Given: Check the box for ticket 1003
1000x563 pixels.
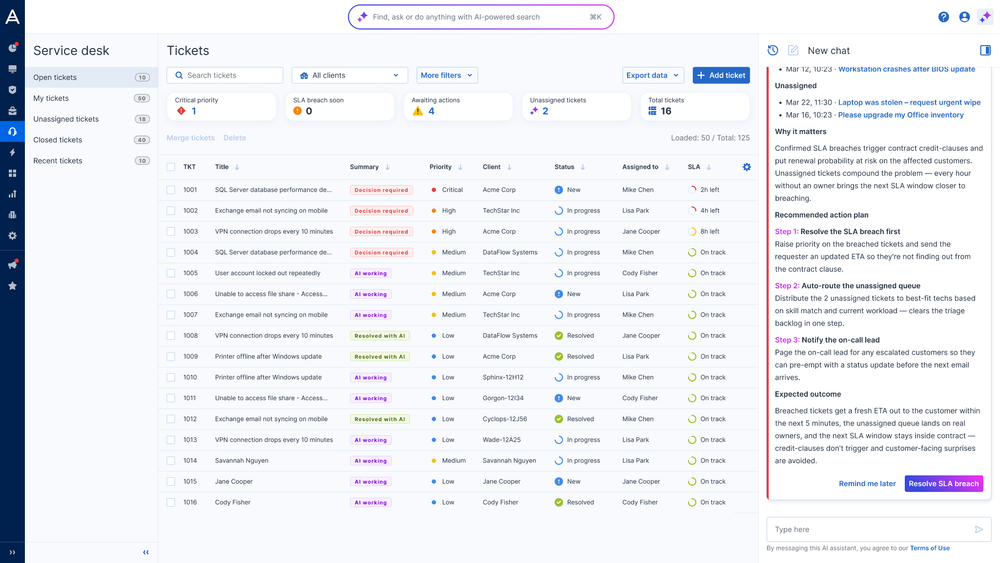Looking at the screenshot, I should coord(170,231).
